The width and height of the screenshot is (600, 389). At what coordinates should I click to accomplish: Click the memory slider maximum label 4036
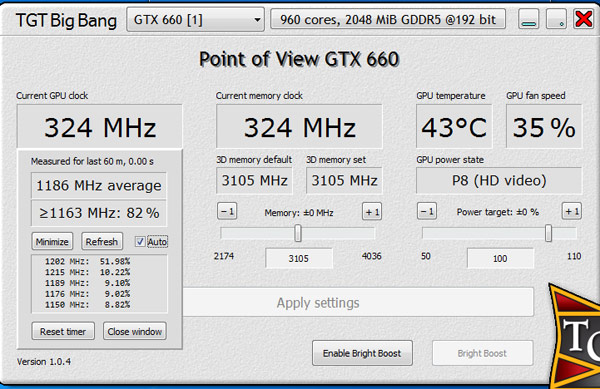tap(372, 256)
